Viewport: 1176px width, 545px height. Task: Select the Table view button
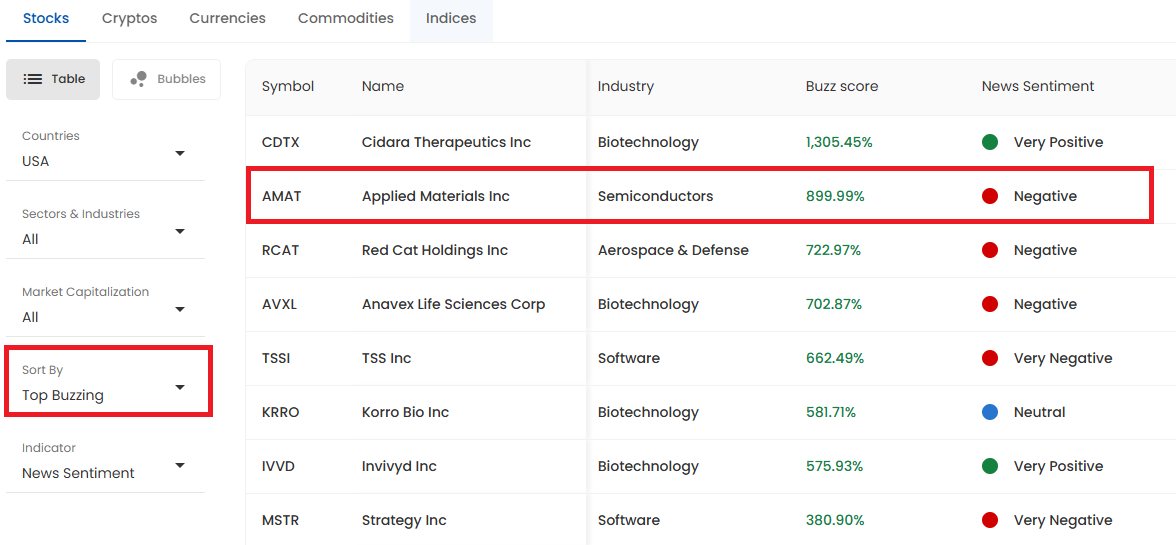[53, 79]
